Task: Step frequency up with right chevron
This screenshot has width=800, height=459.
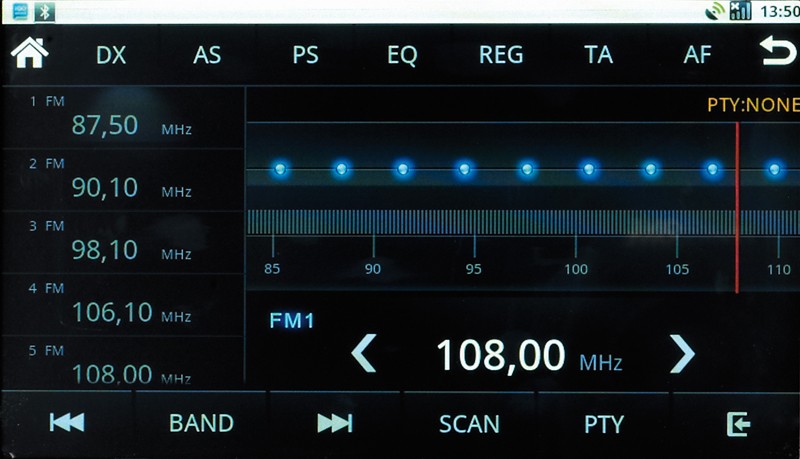Action: click(682, 353)
